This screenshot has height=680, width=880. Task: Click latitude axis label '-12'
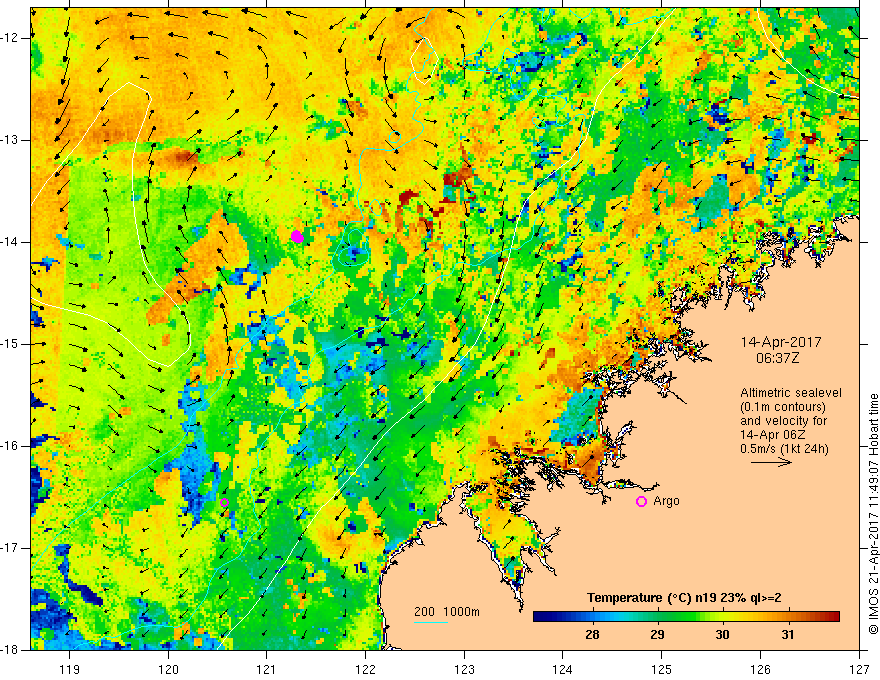pyautogui.click(x=10, y=38)
